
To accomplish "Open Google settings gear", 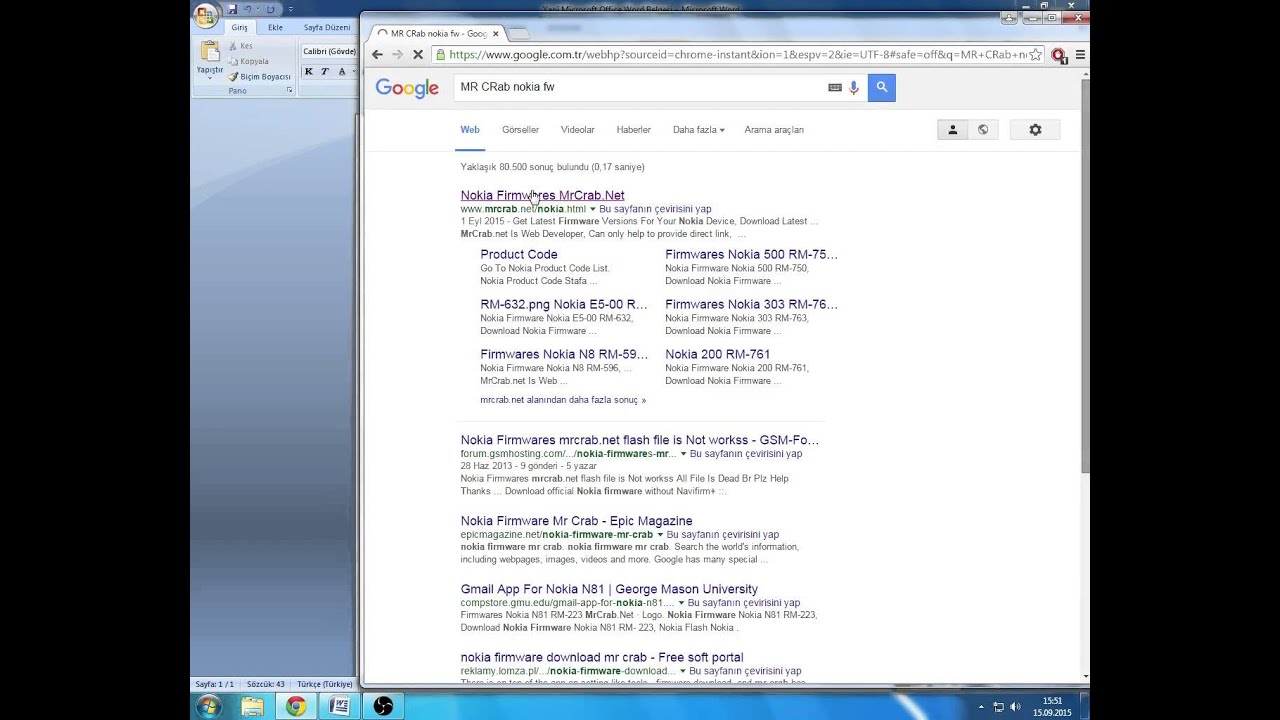I will [1035, 130].
